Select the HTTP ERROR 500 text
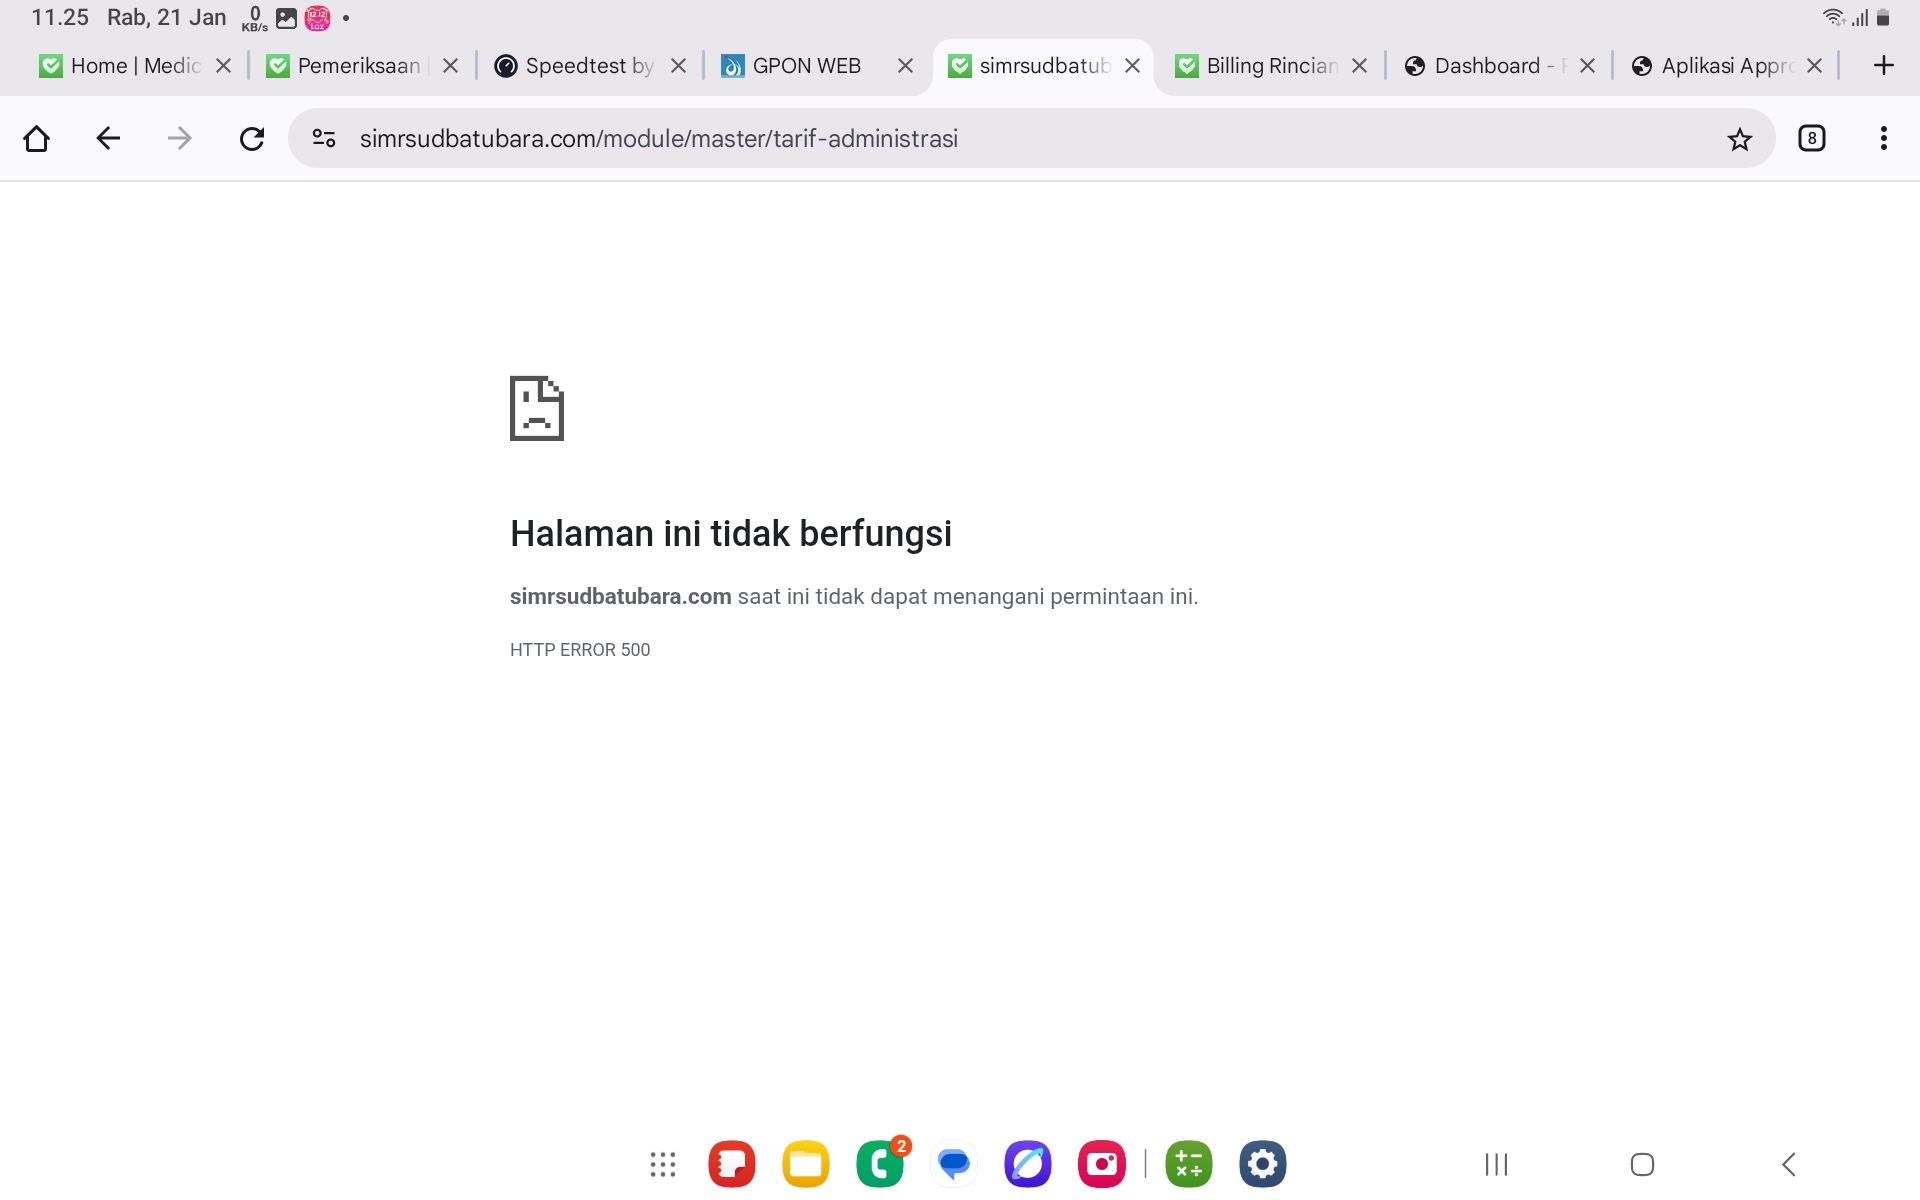The image size is (1920, 1200). (x=580, y=650)
